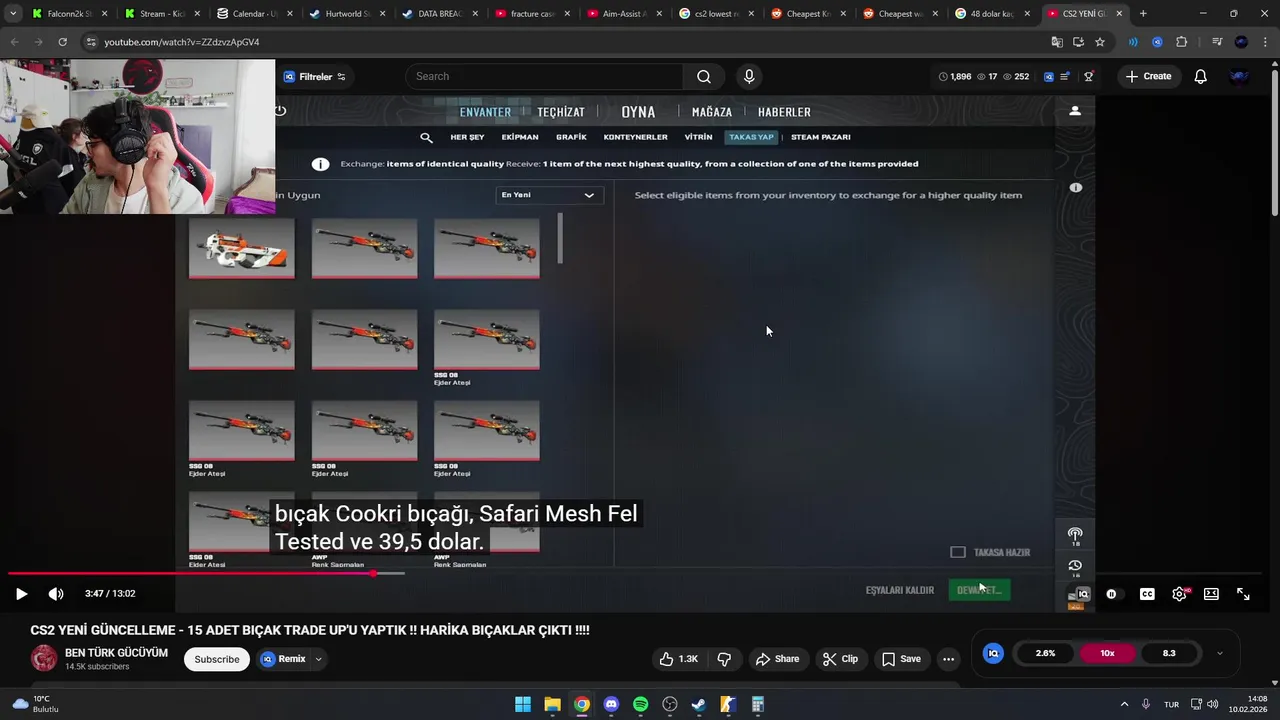
Task: Open a new browser tab with plus
Action: click(1143, 14)
